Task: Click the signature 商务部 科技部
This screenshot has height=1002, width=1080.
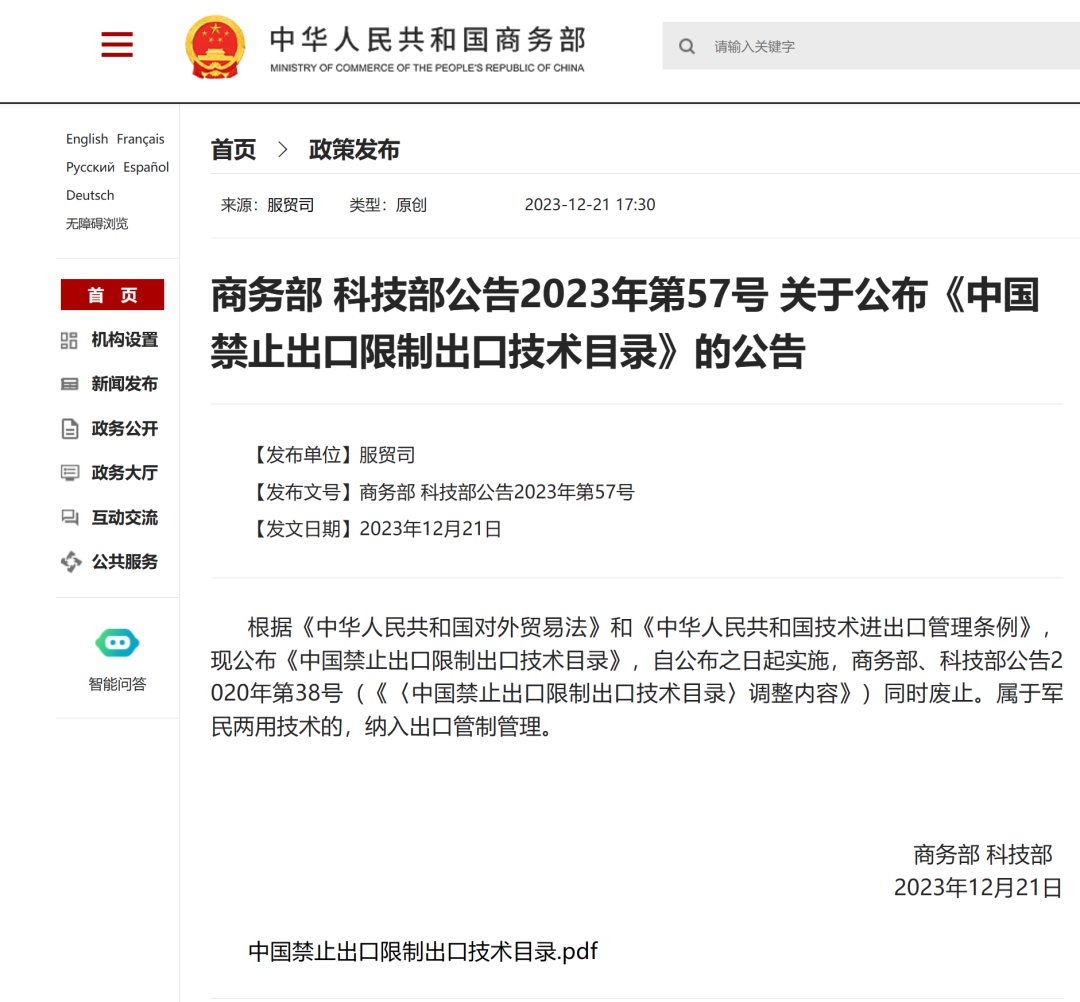Action: [x=983, y=855]
